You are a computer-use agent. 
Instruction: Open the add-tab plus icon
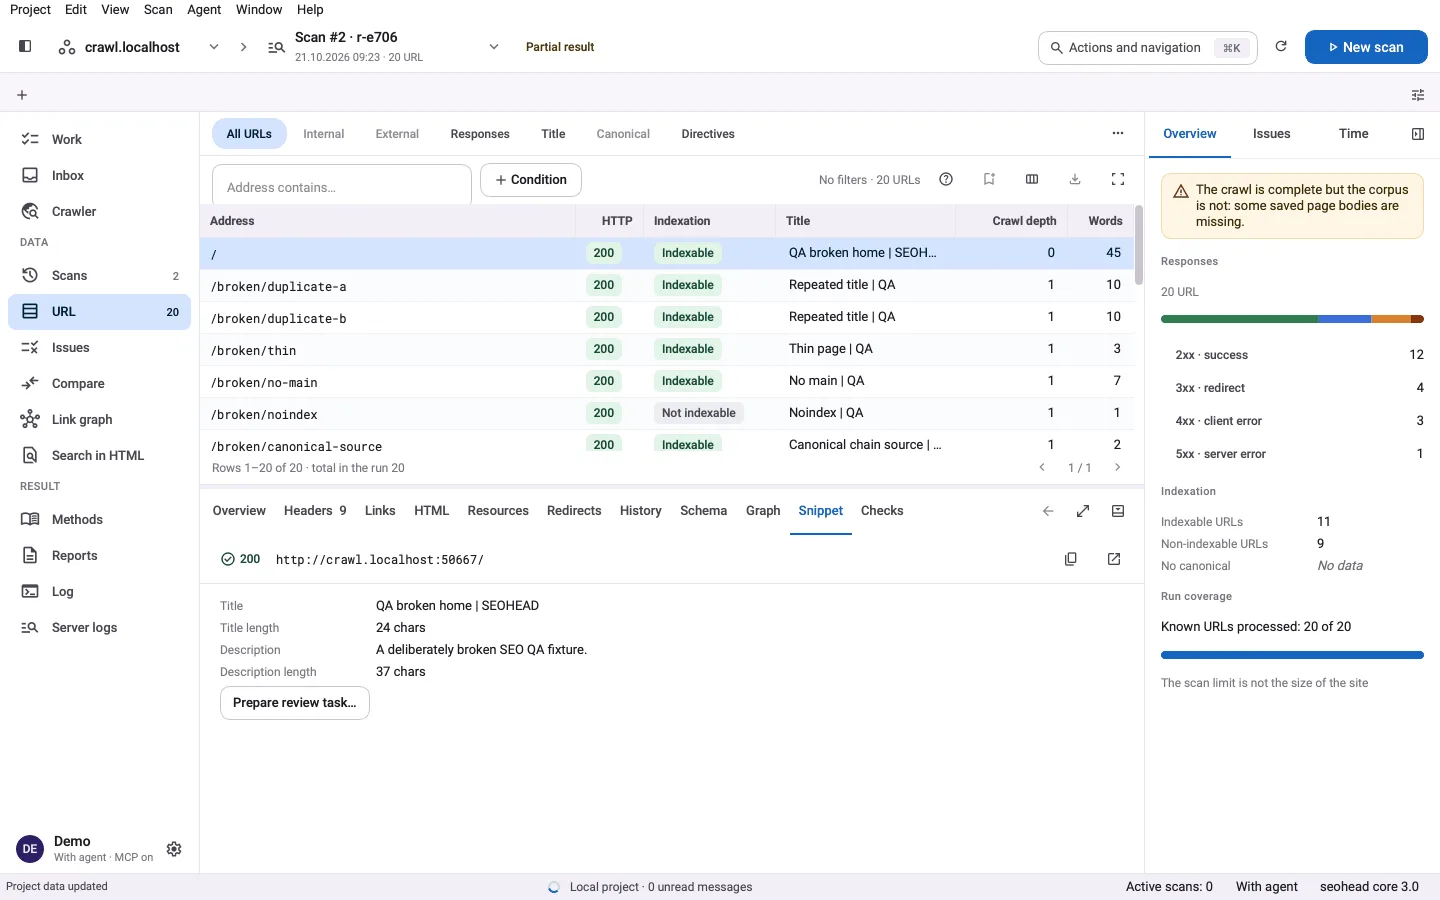pos(22,95)
